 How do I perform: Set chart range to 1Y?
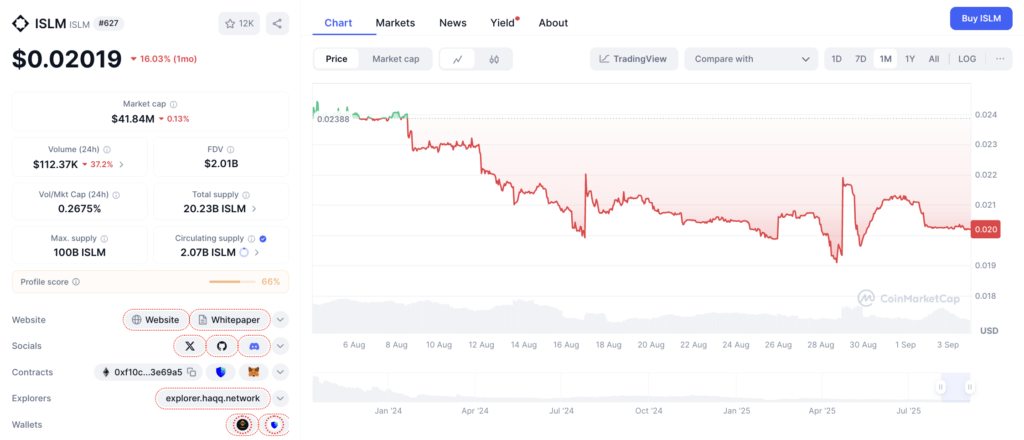pyautogui.click(x=910, y=59)
